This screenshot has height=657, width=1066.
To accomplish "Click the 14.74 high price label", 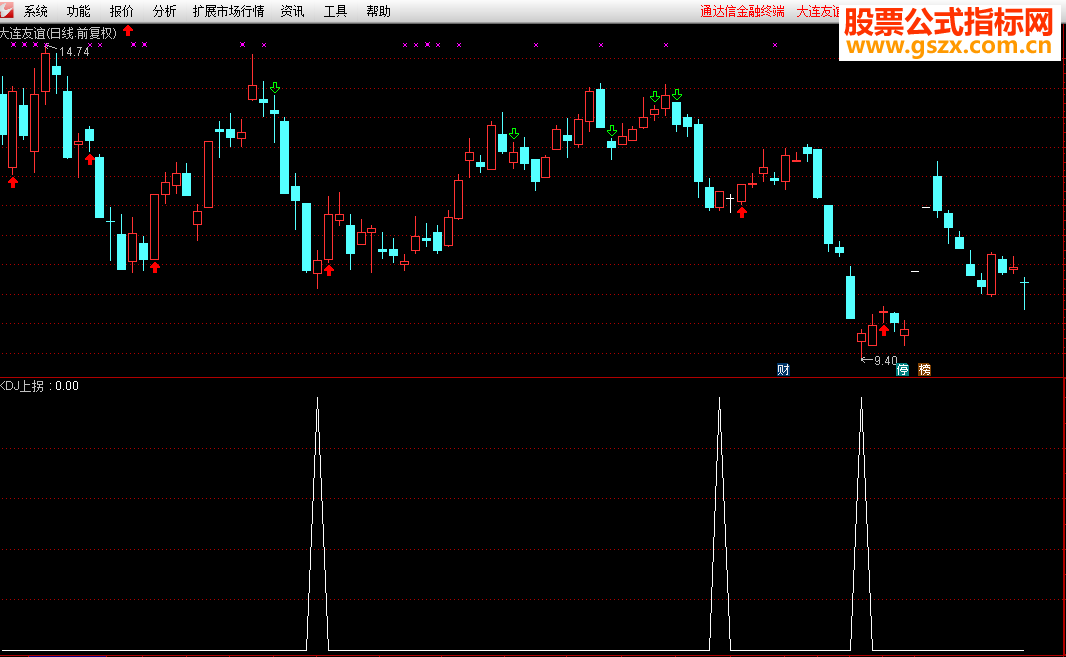I will [74, 52].
